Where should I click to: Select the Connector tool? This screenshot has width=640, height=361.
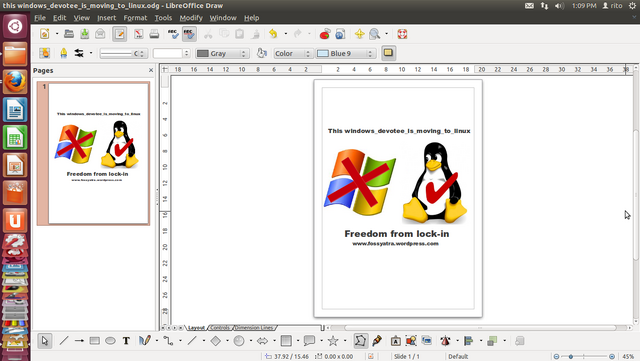168,341
